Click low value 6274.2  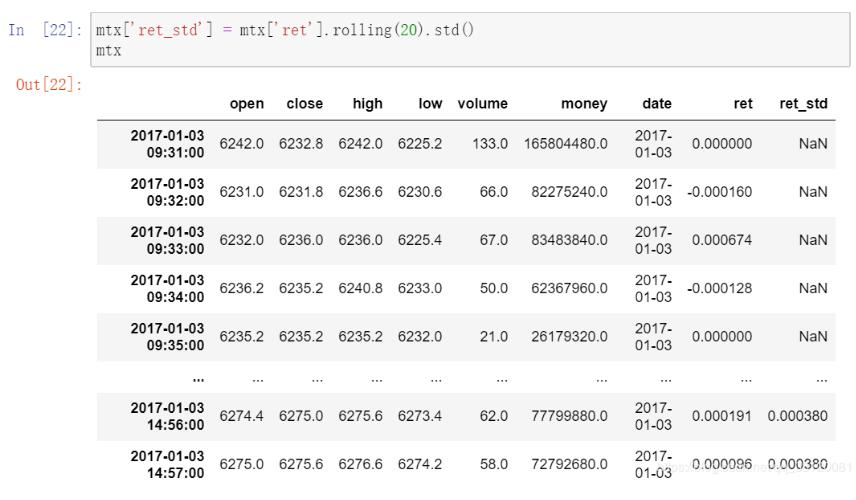click(x=420, y=465)
